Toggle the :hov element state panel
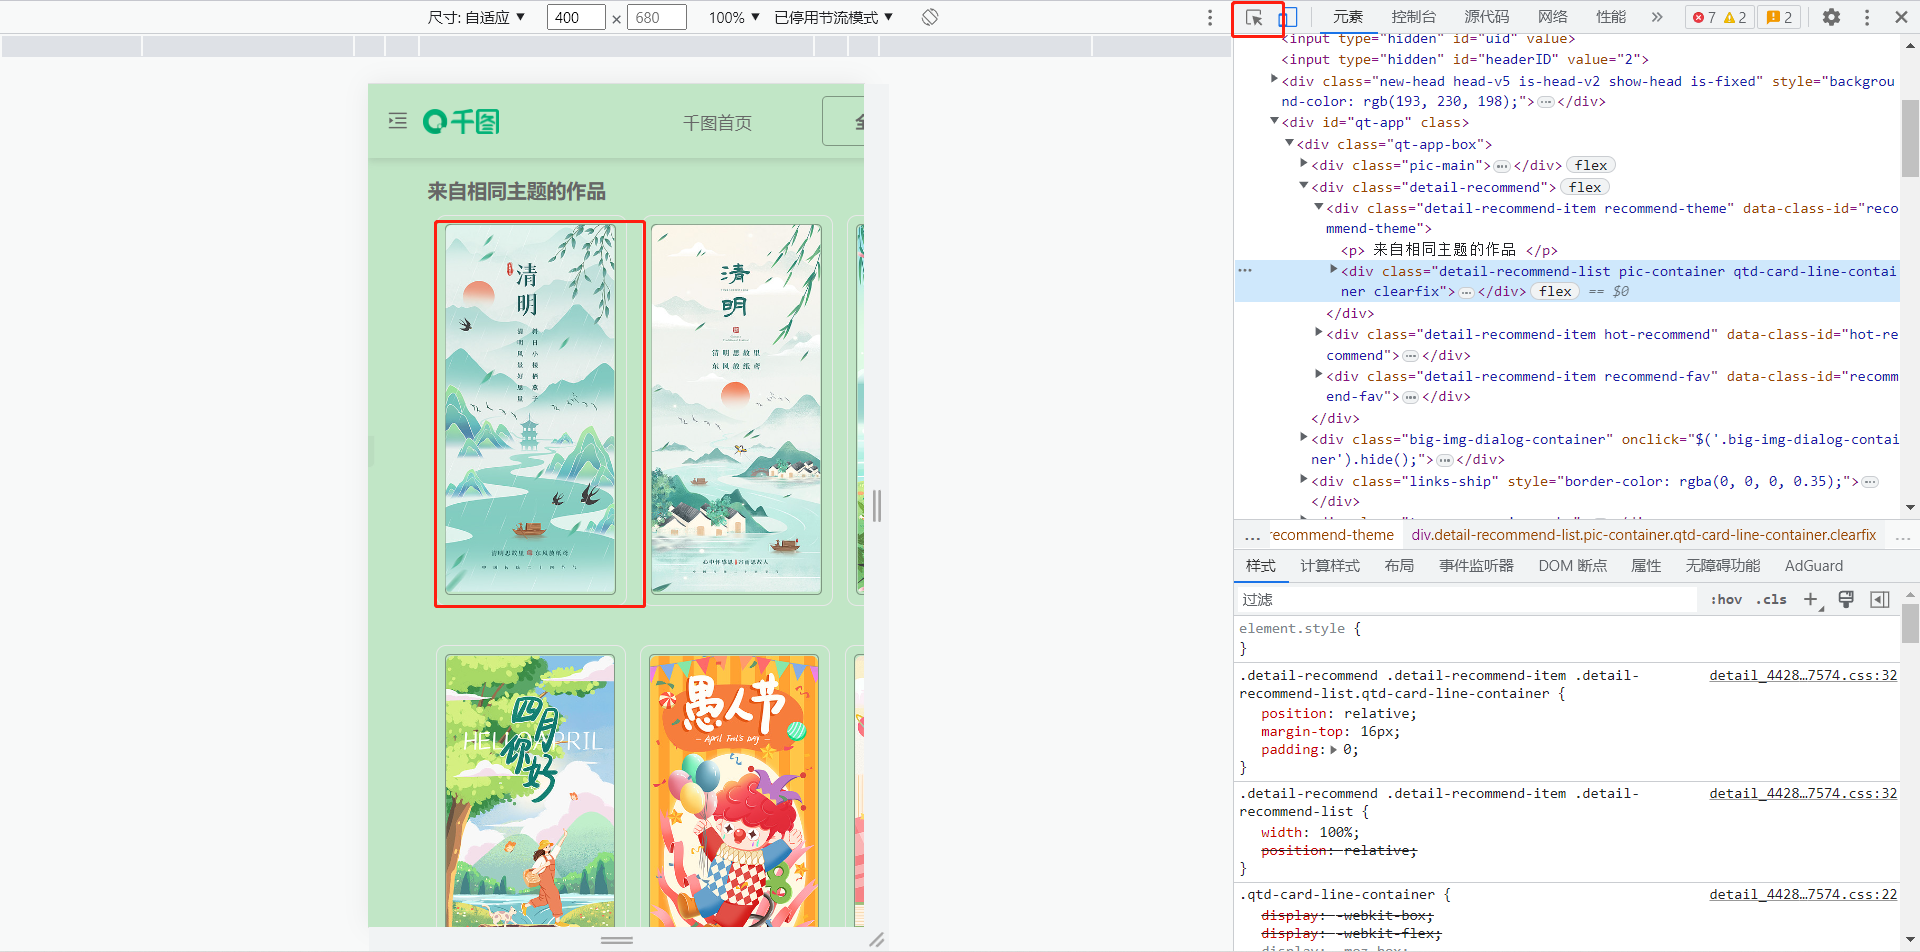Image resolution: width=1920 pixels, height=952 pixels. pyautogui.click(x=1726, y=599)
